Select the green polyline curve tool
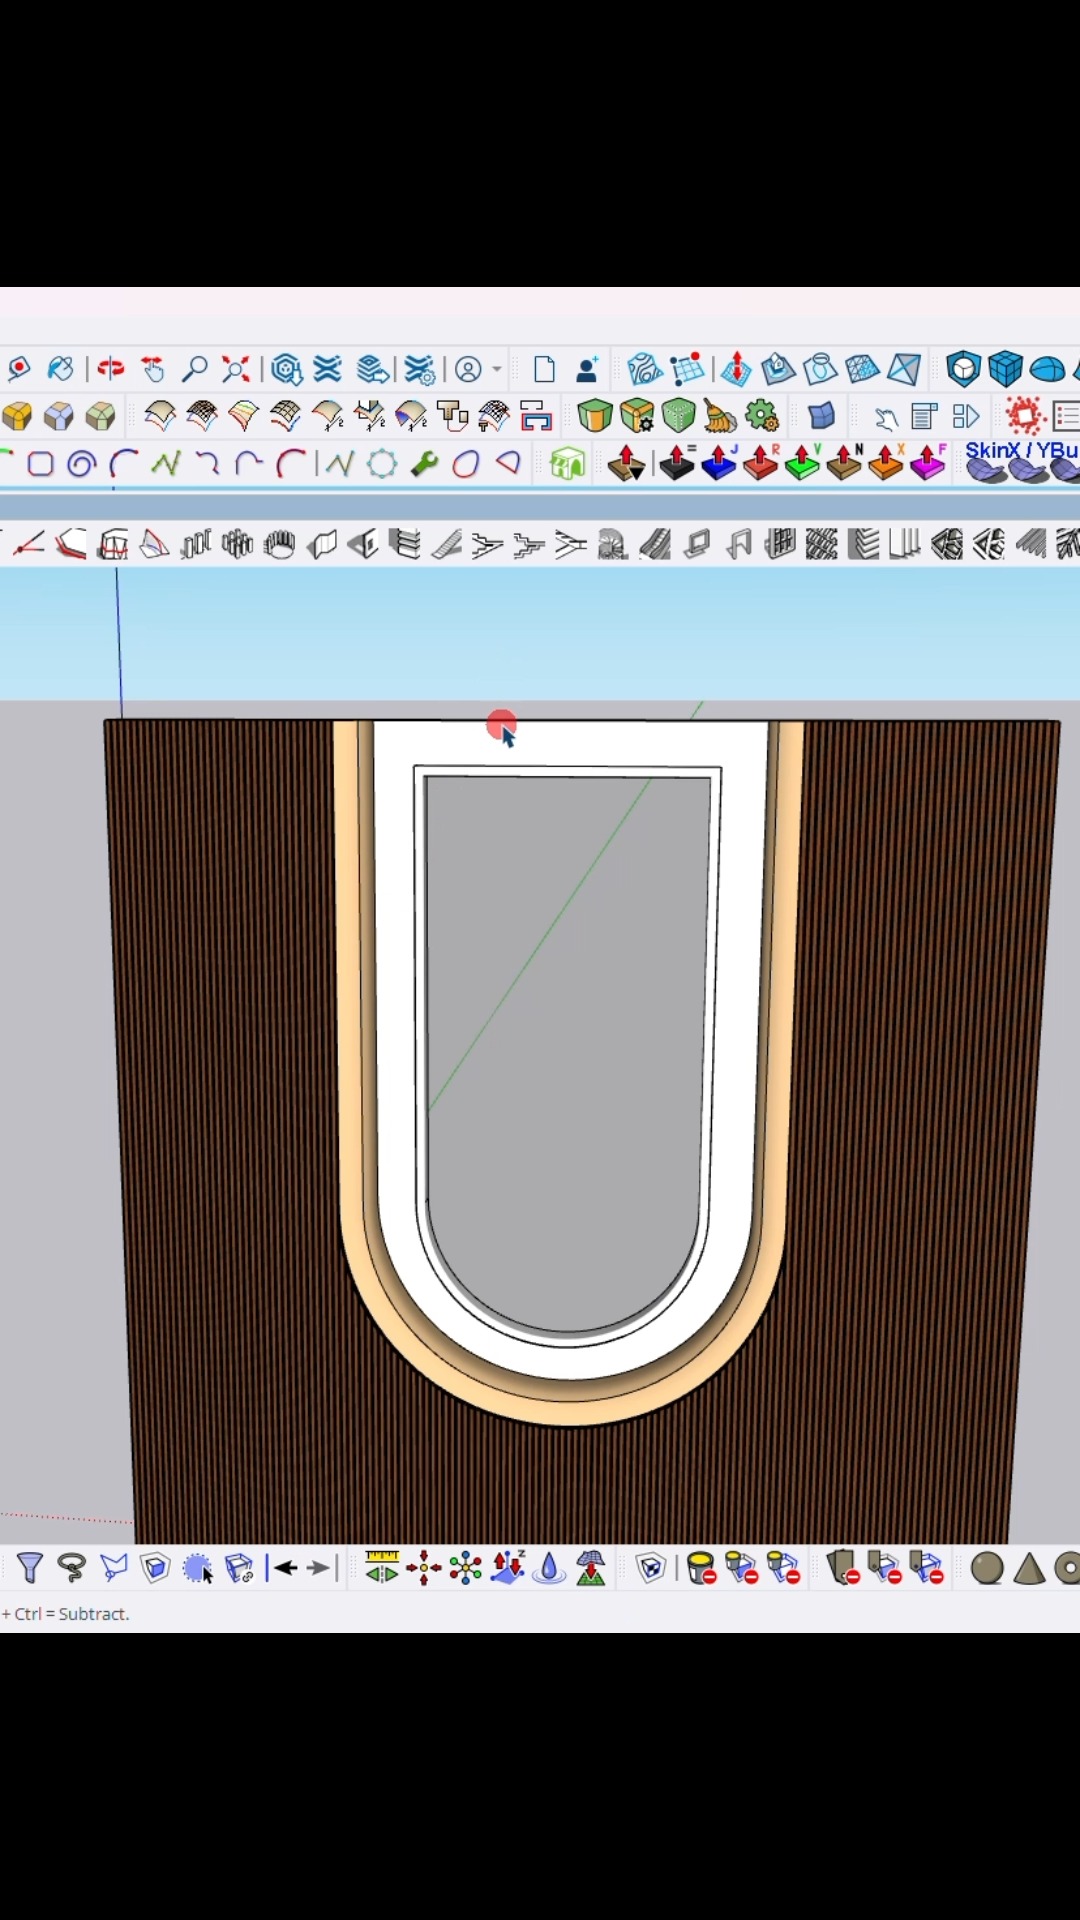This screenshot has height=1920, width=1080. pyautogui.click(x=166, y=464)
